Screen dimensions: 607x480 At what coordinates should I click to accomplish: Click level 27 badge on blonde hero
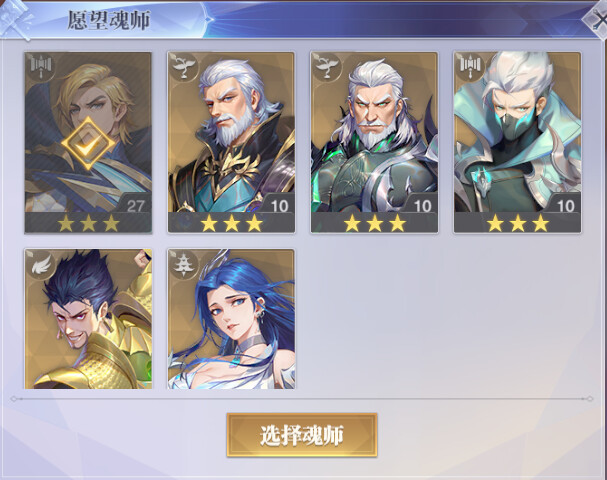tap(135, 205)
